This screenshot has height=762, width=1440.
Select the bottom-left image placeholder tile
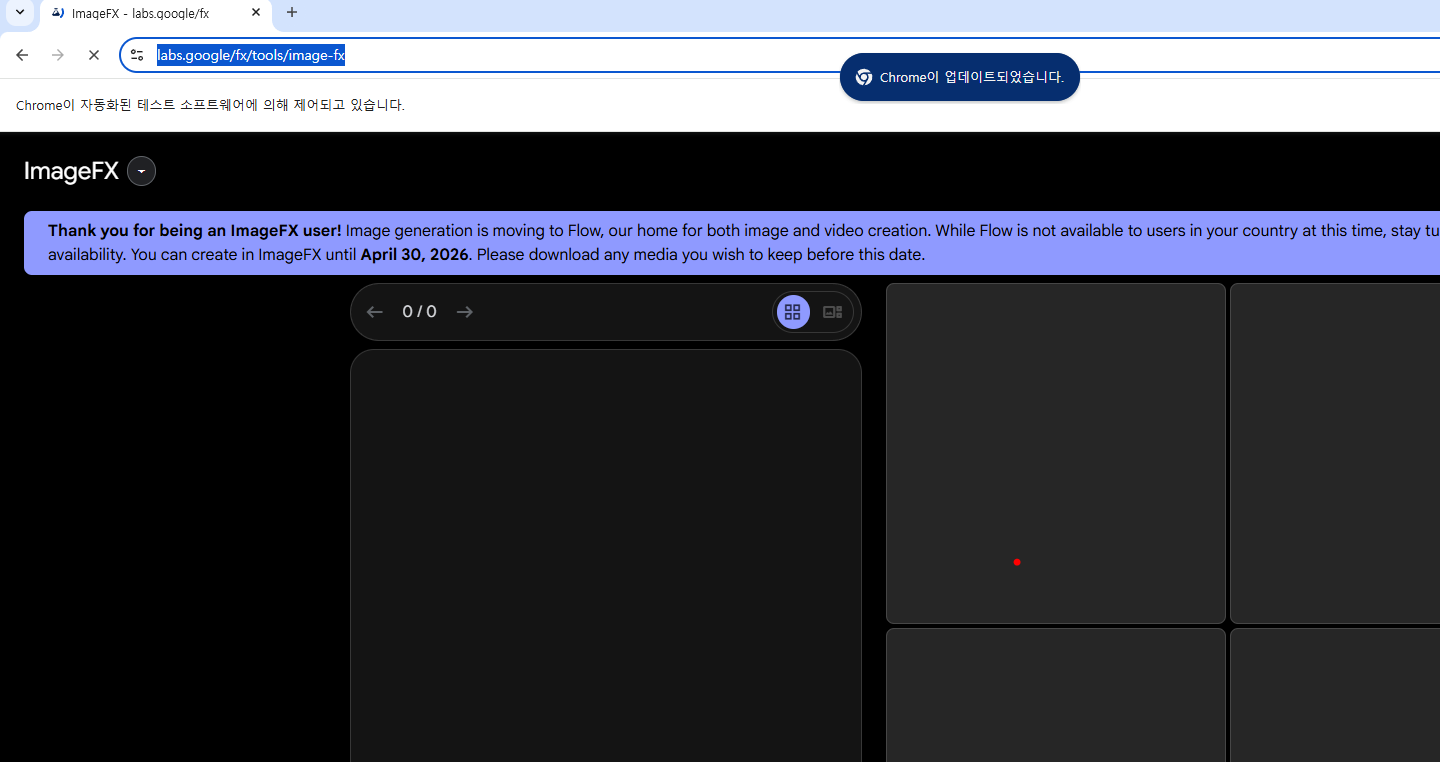click(x=1055, y=694)
